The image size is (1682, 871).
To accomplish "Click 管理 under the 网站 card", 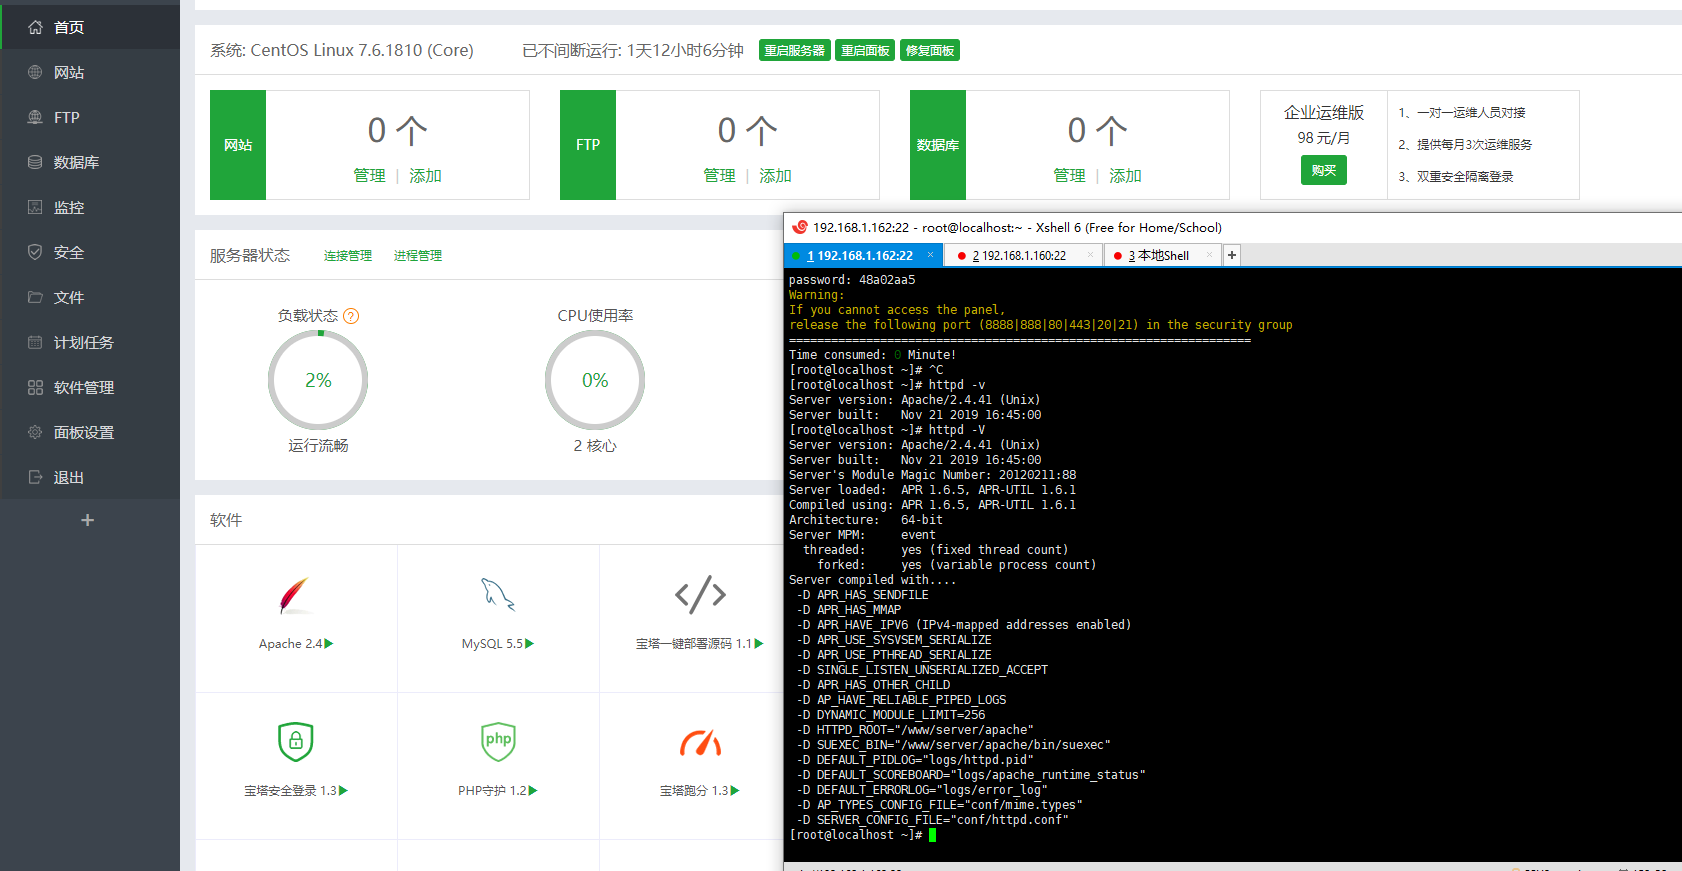I will click(x=369, y=176).
